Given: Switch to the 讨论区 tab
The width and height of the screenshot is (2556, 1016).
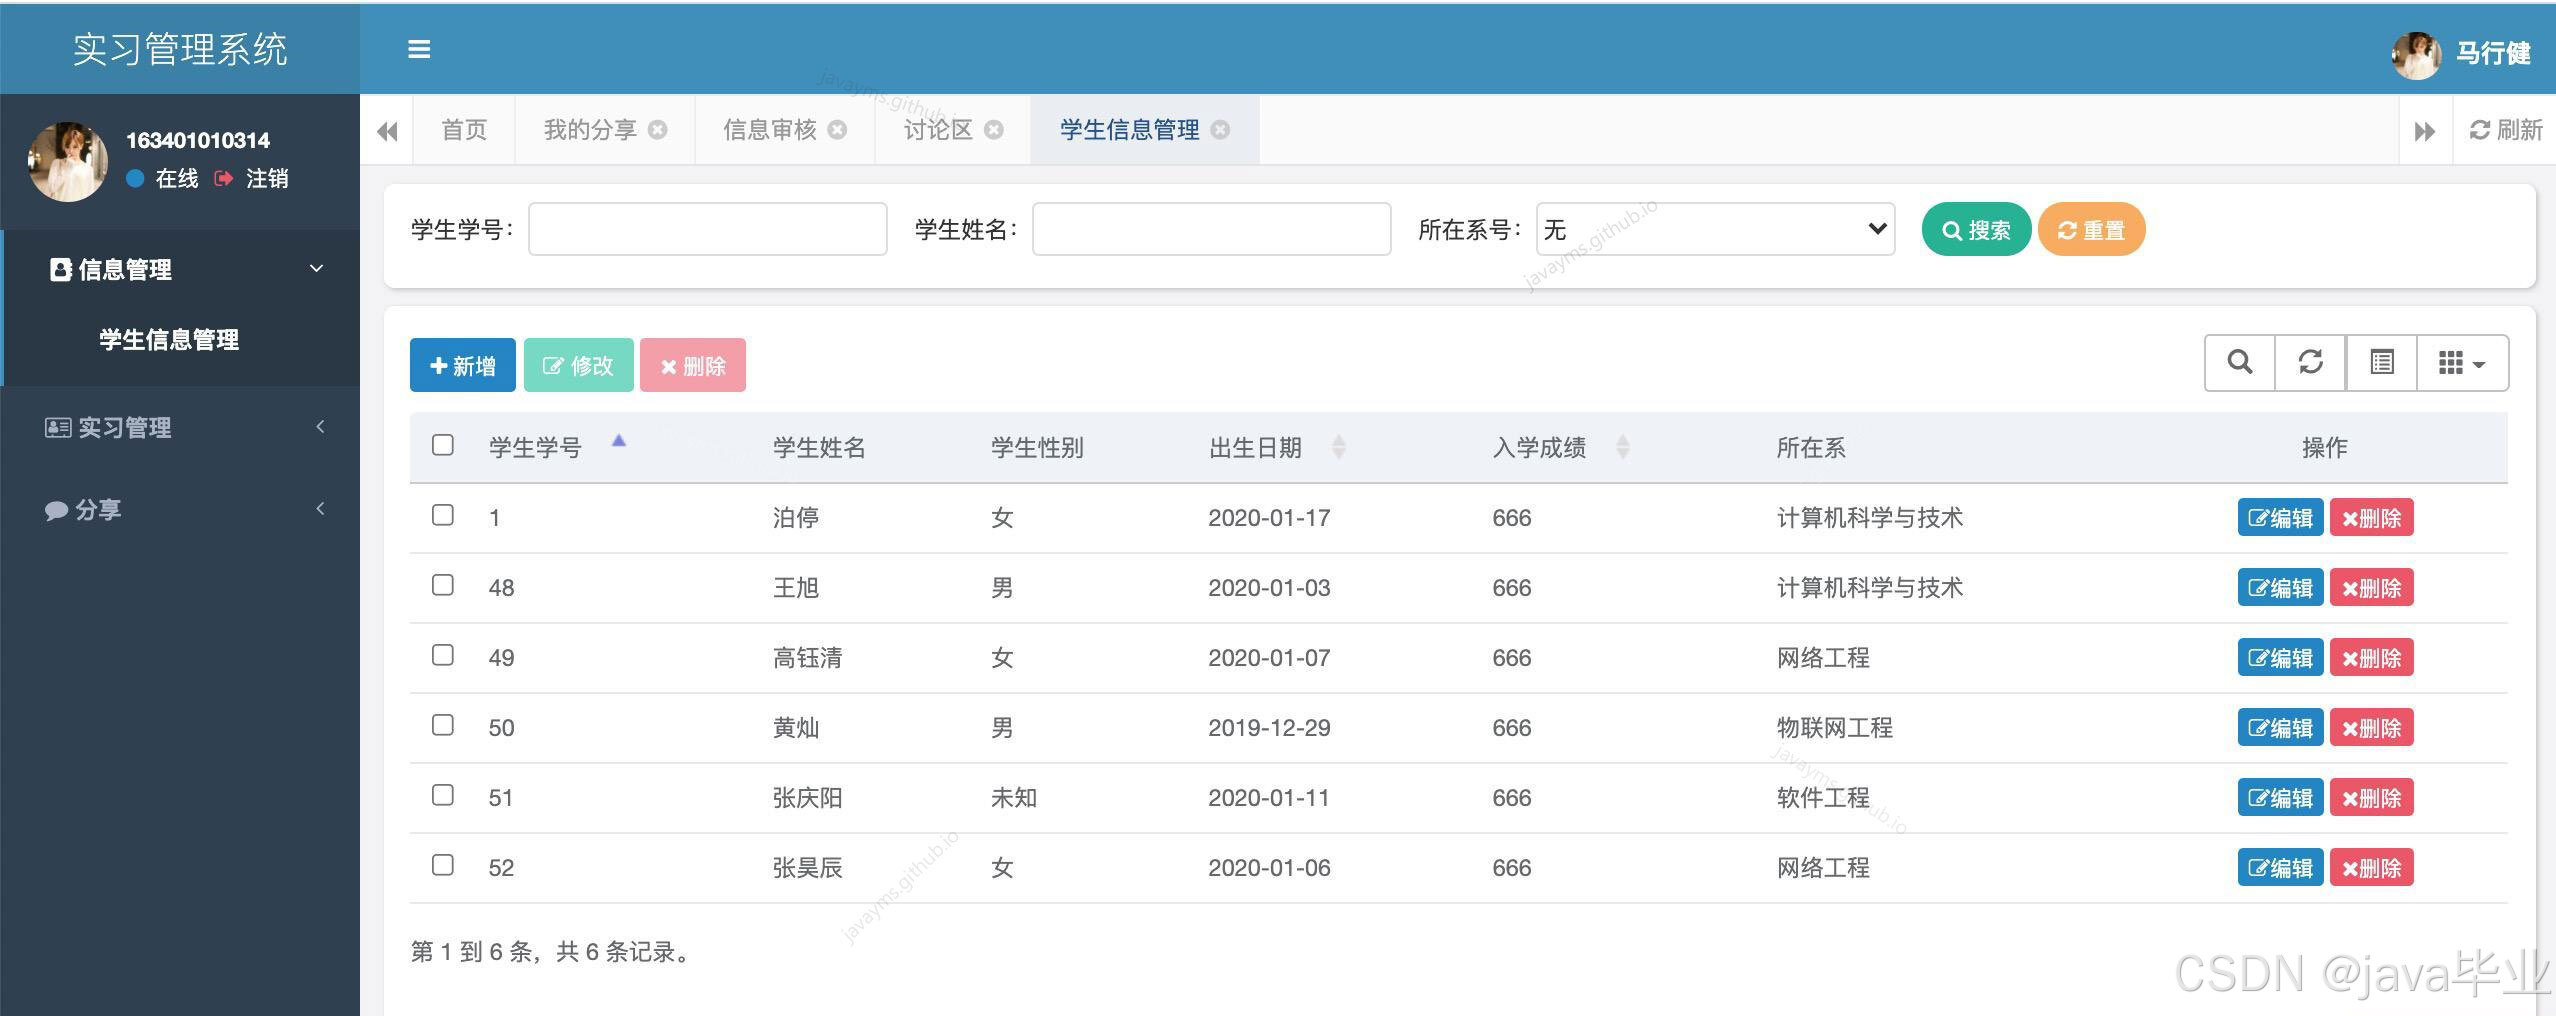Looking at the screenshot, I should (938, 129).
